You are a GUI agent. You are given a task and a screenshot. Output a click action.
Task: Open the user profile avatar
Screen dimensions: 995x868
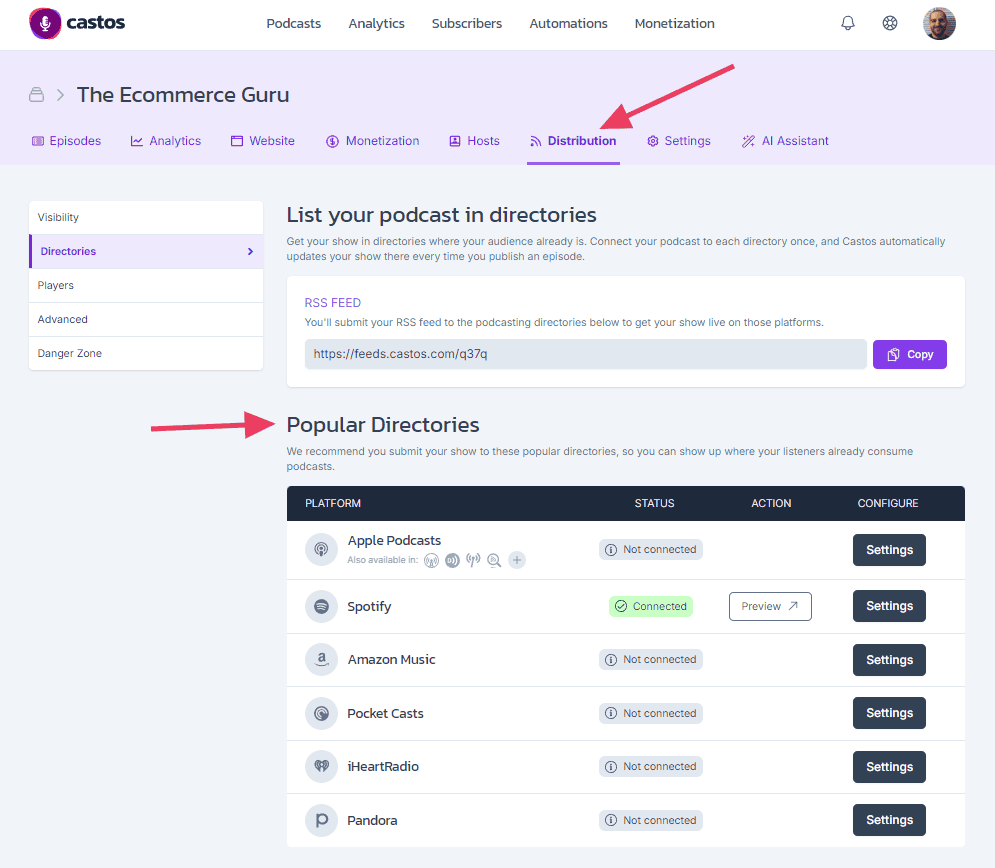939,23
